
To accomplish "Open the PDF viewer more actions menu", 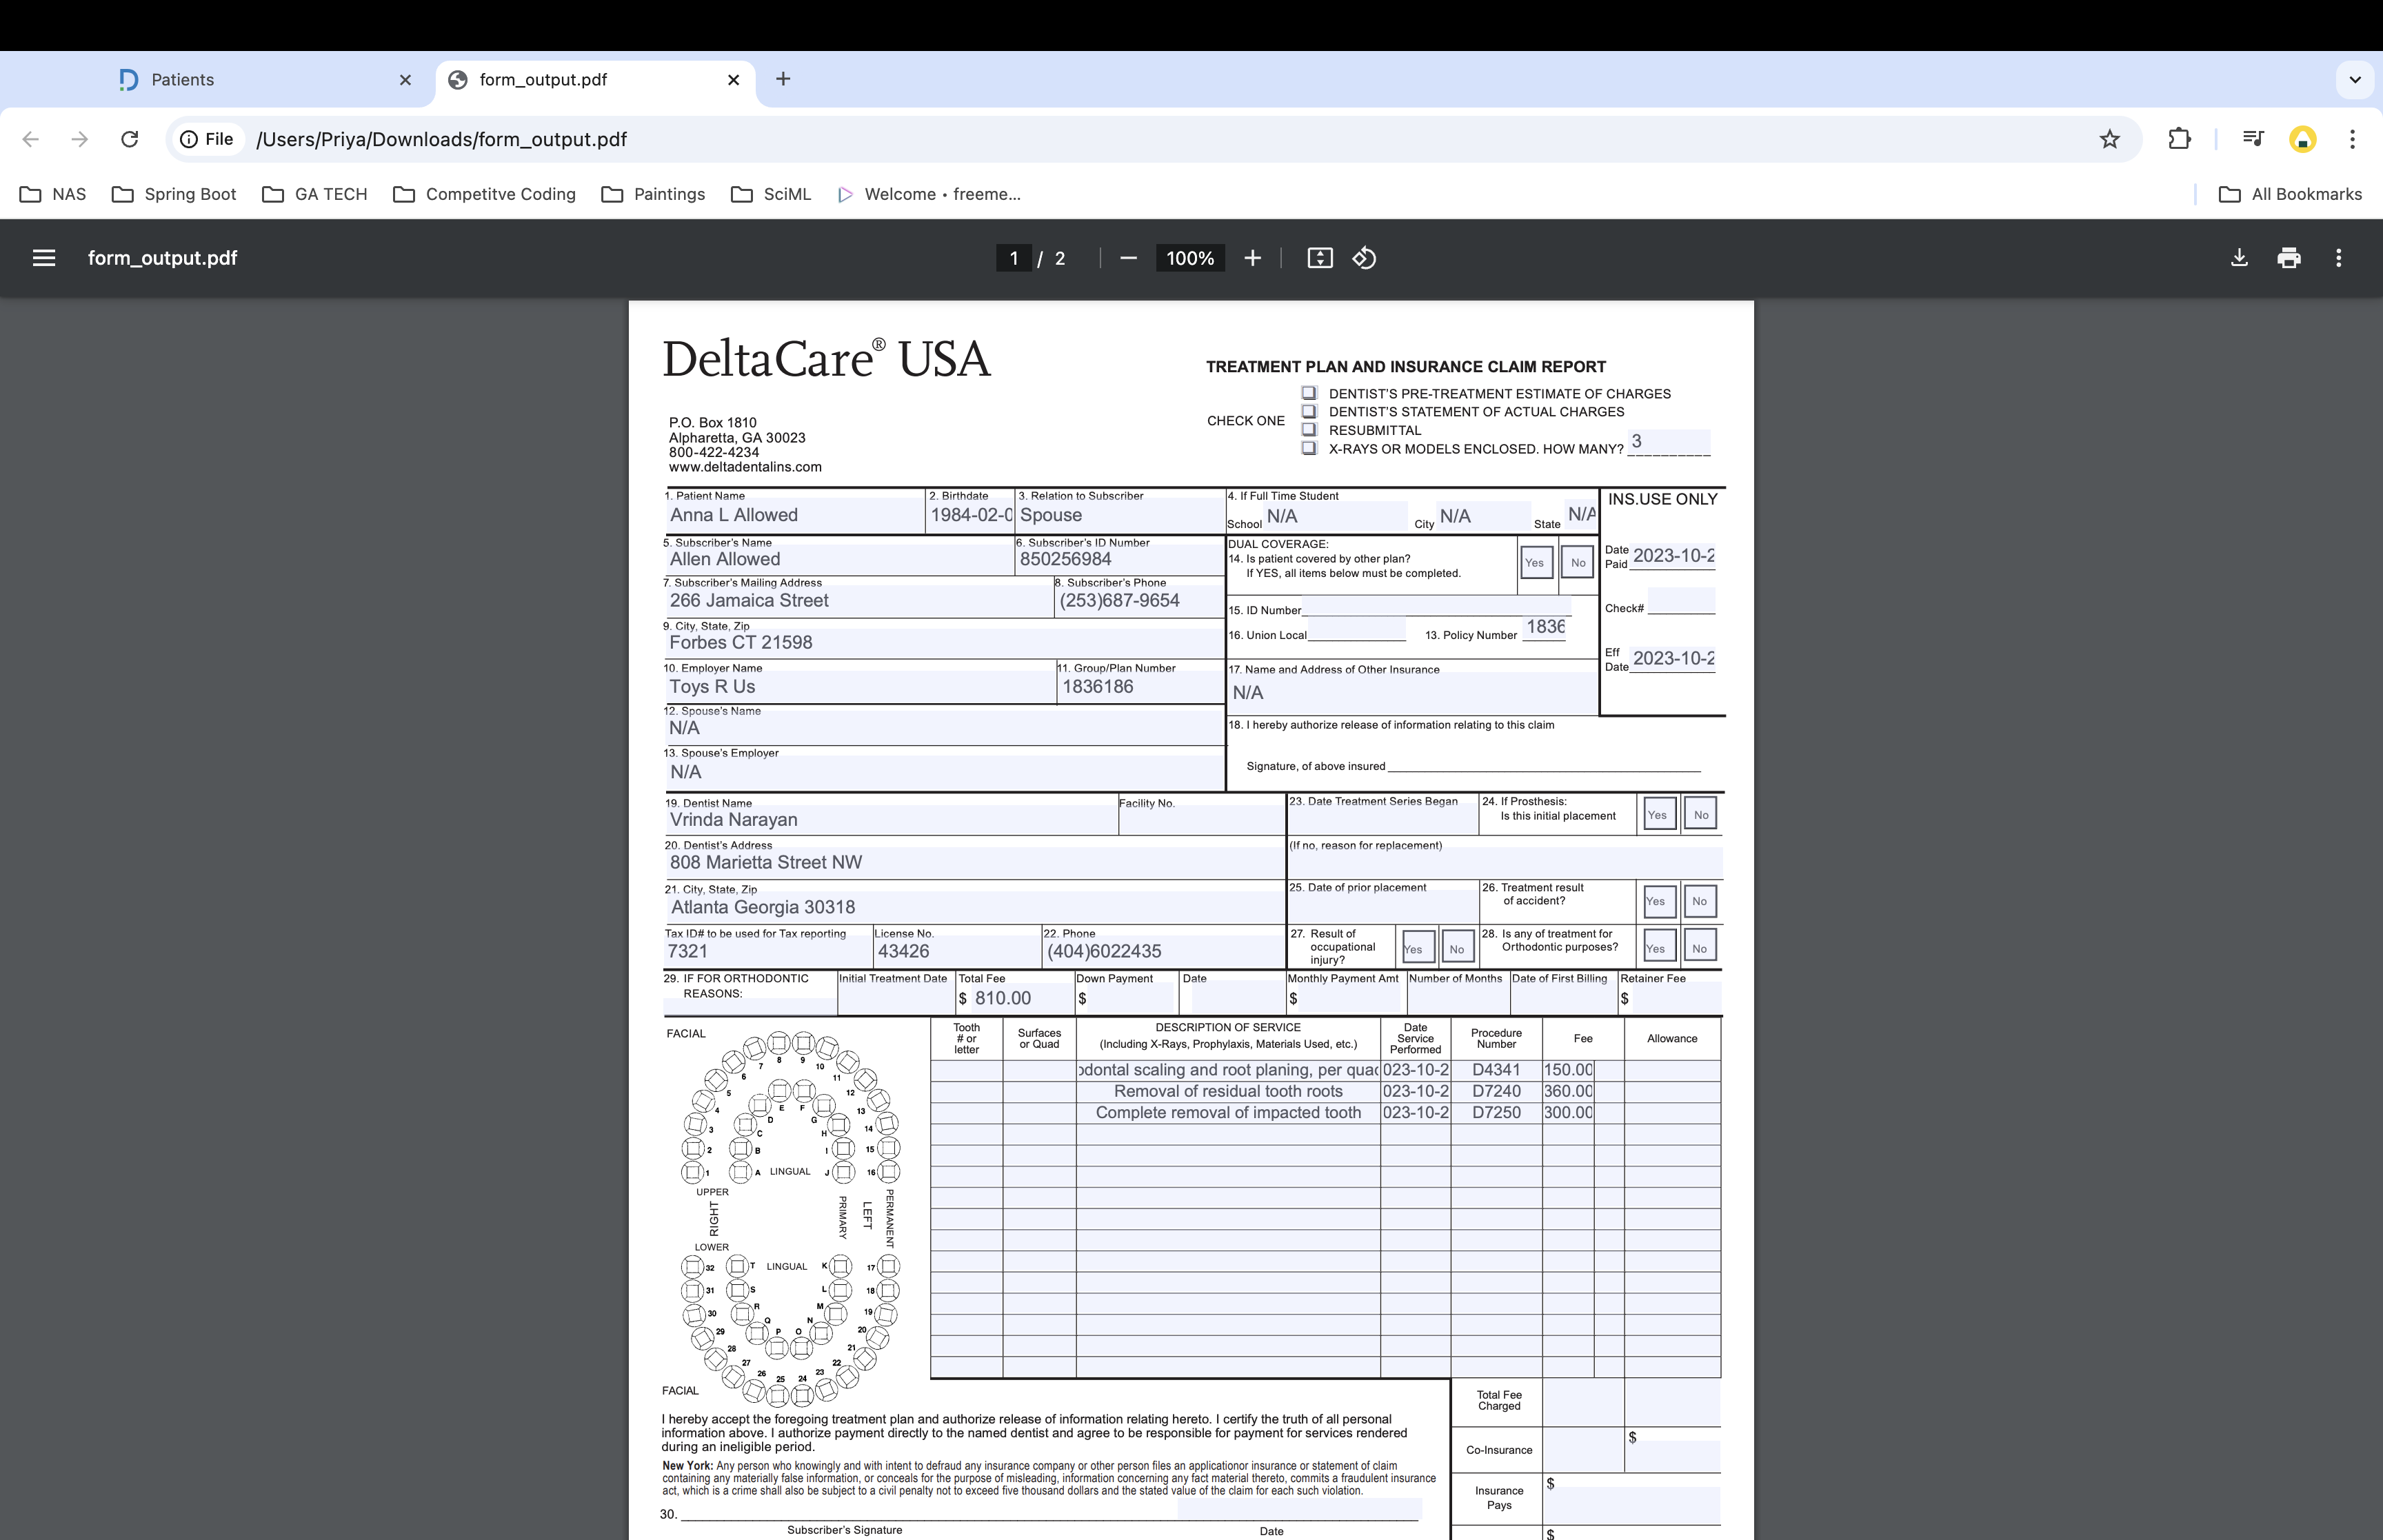I will tap(2338, 258).
